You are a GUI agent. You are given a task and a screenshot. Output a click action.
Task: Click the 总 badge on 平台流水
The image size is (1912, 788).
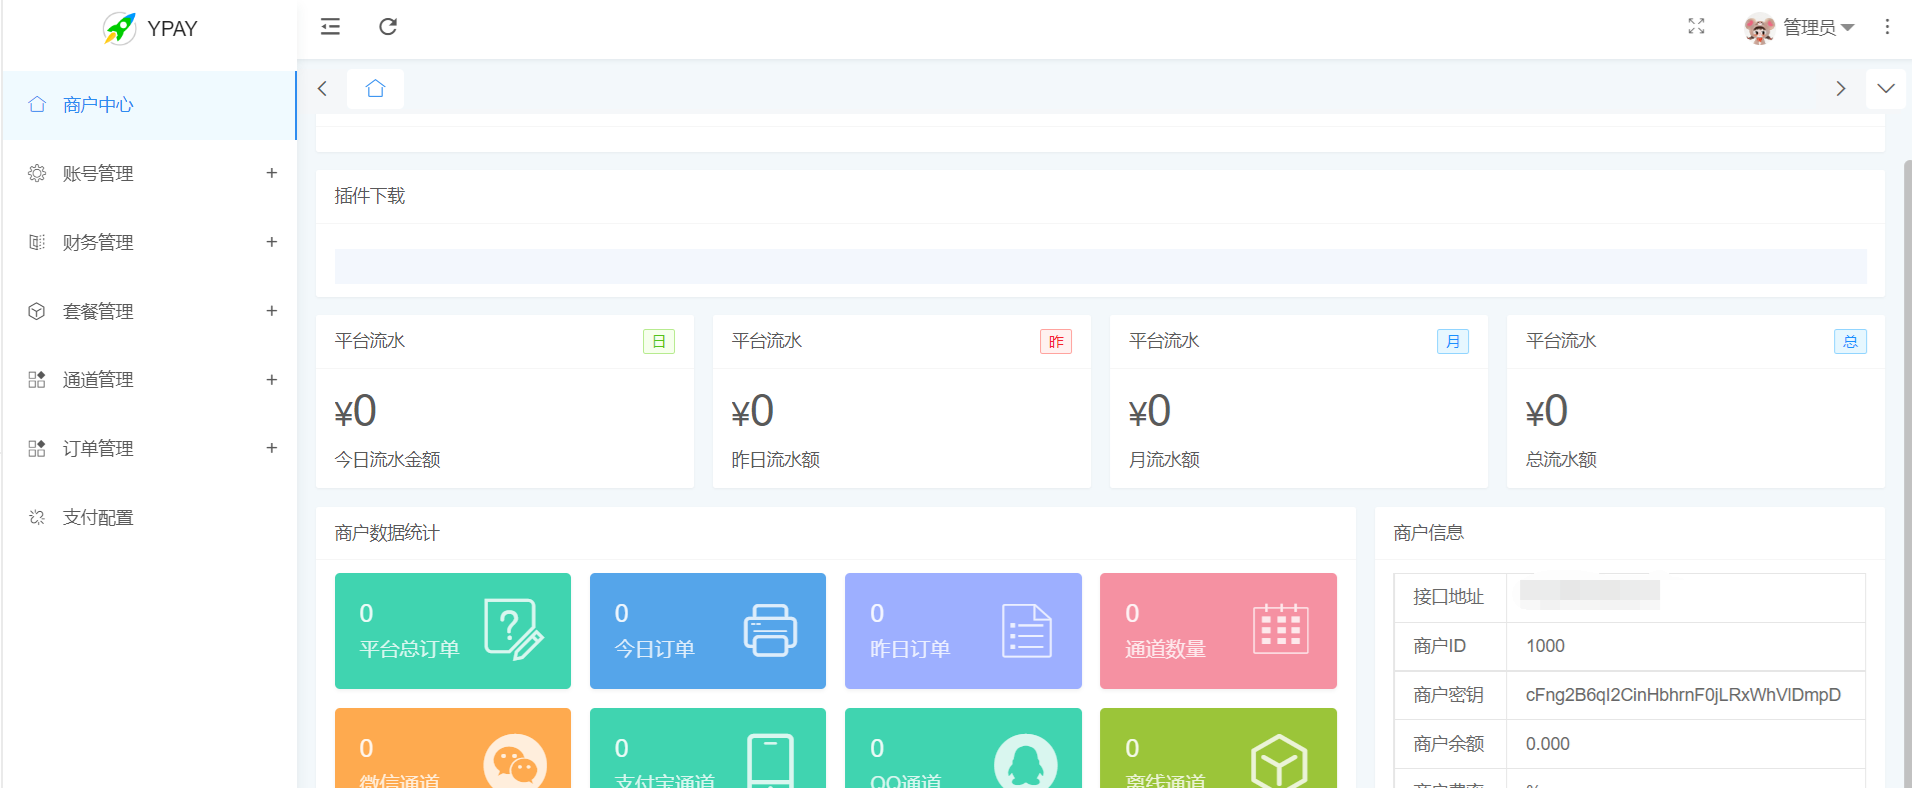1850,342
